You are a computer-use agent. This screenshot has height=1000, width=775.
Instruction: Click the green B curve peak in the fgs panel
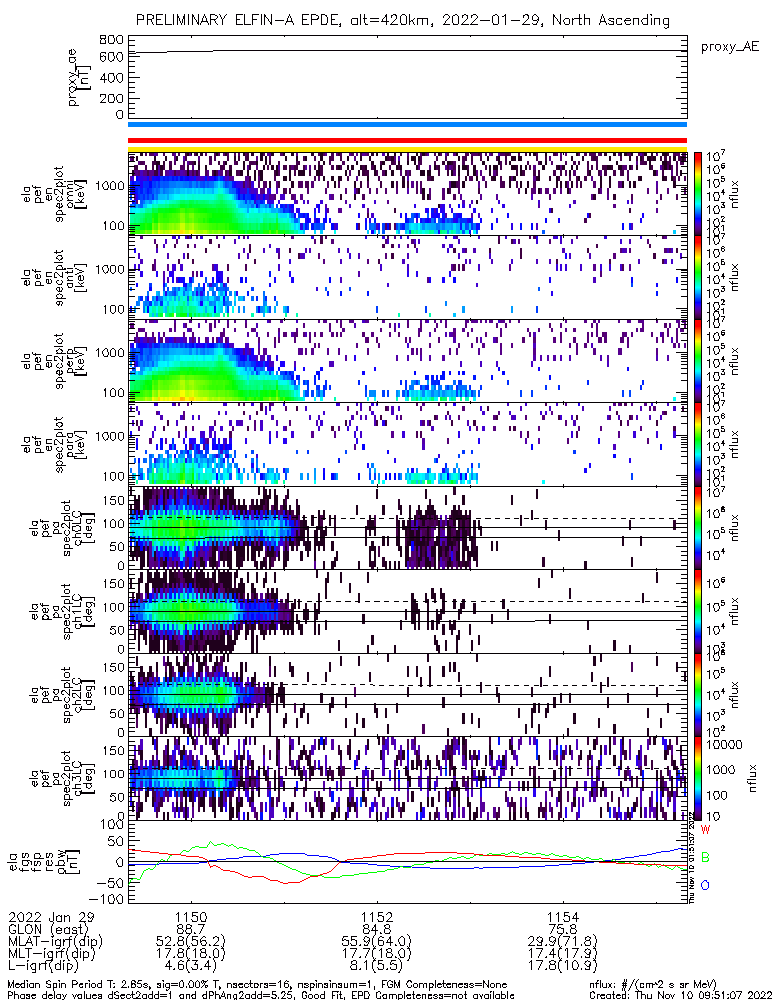(x=213, y=842)
